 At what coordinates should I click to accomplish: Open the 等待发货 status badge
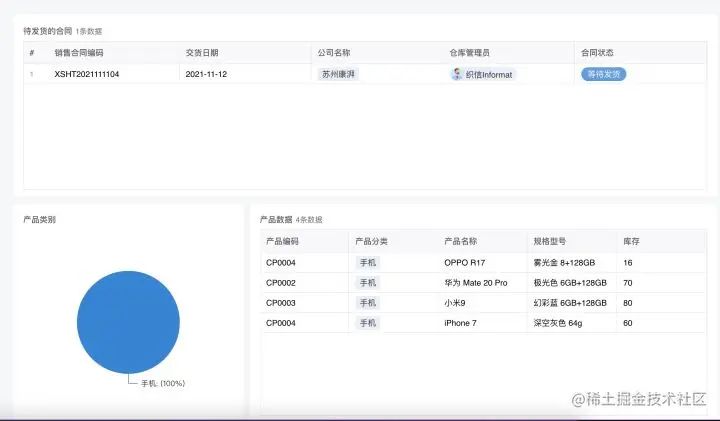[x=603, y=74]
